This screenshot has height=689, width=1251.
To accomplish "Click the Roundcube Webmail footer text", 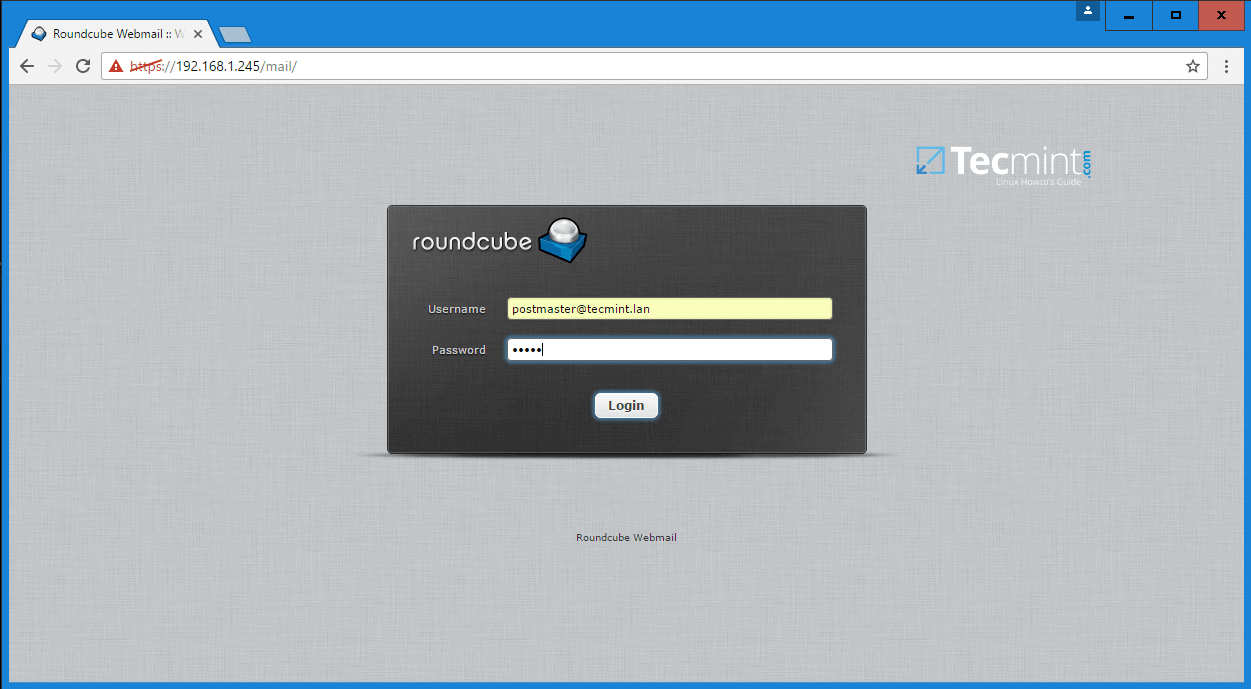I will coord(626,537).
